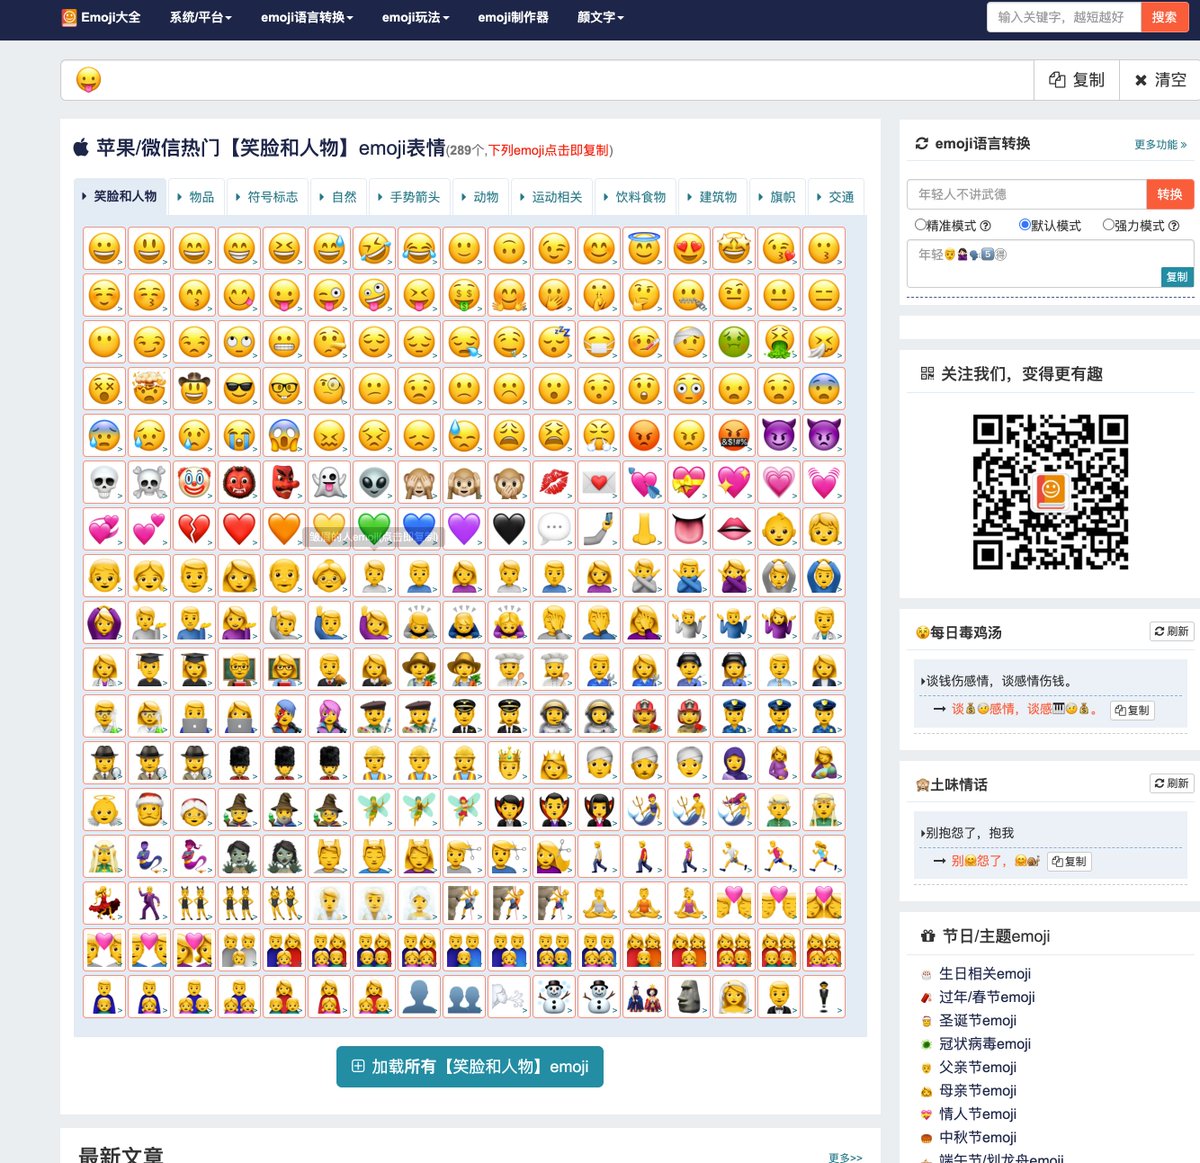Pick the ghost emoji
1200x1163 pixels.
(x=329, y=482)
